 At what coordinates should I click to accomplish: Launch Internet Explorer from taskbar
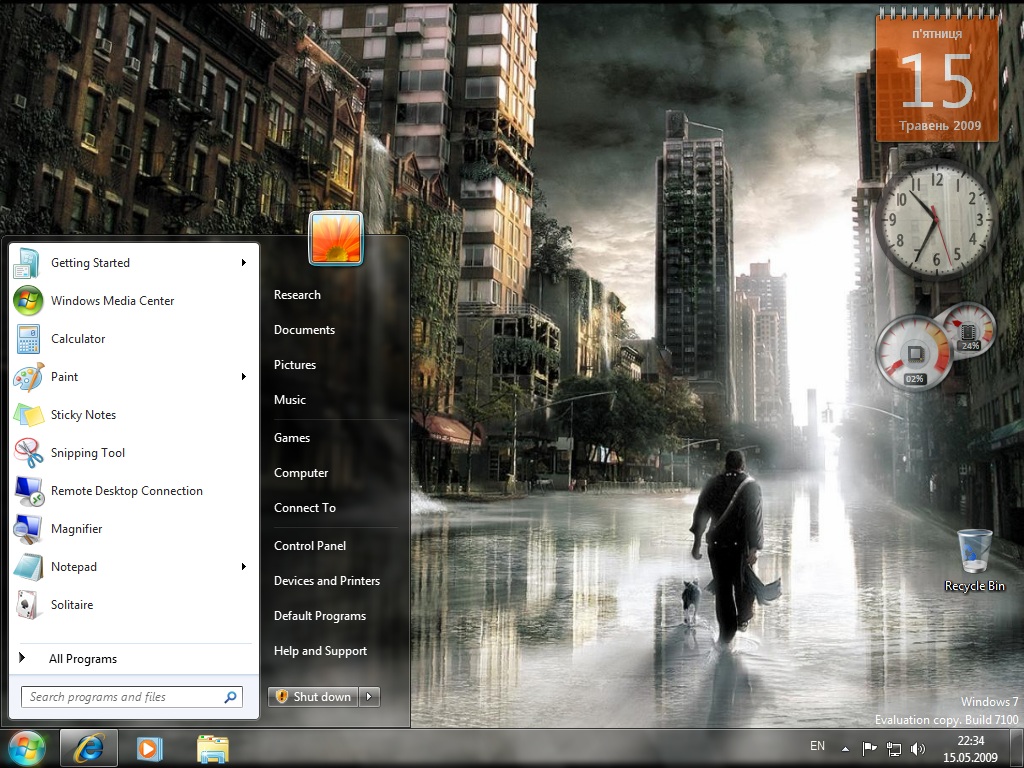89,748
